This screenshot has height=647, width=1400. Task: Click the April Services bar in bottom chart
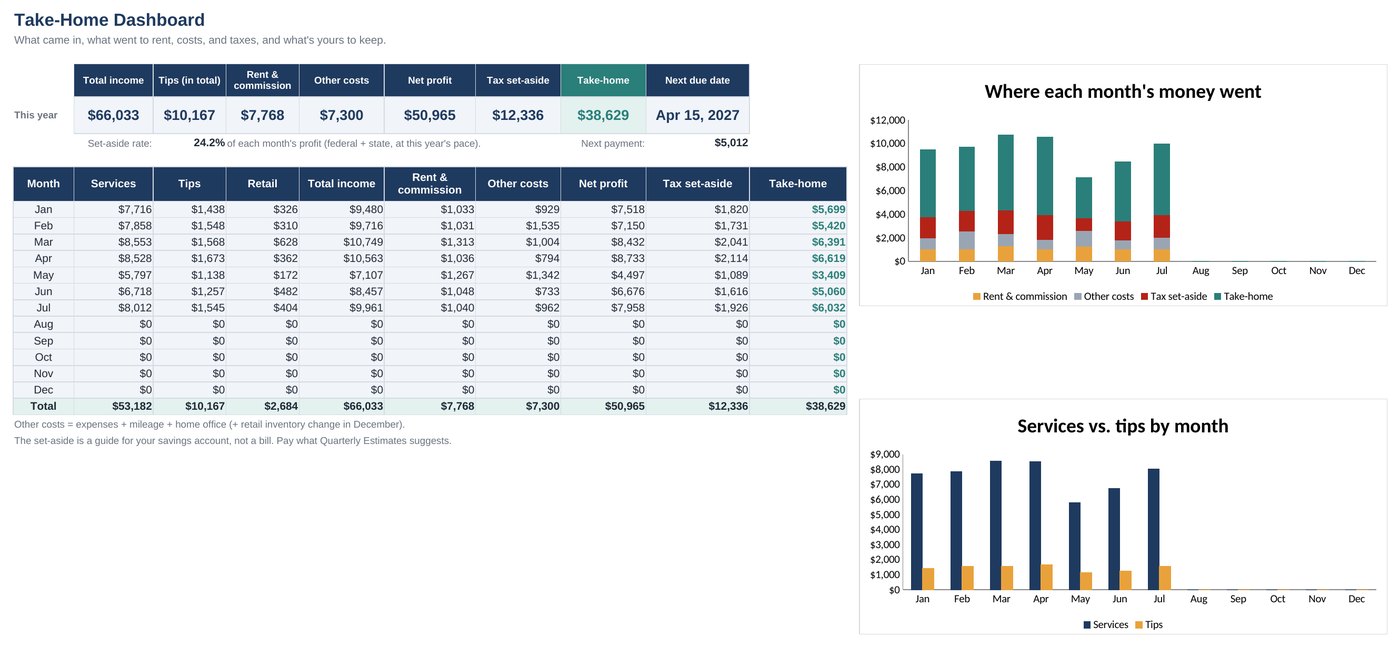click(1035, 525)
